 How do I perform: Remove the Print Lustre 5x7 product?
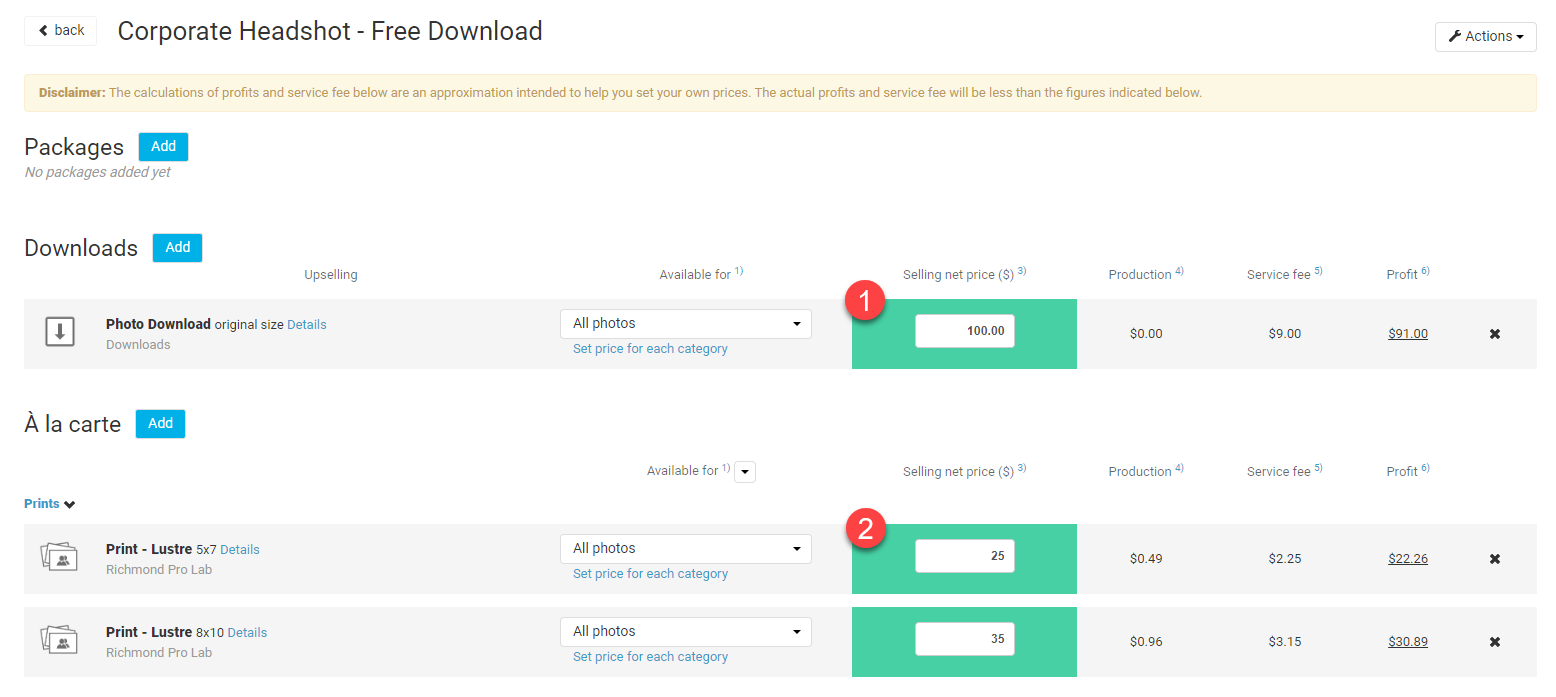click(1495, 559)
